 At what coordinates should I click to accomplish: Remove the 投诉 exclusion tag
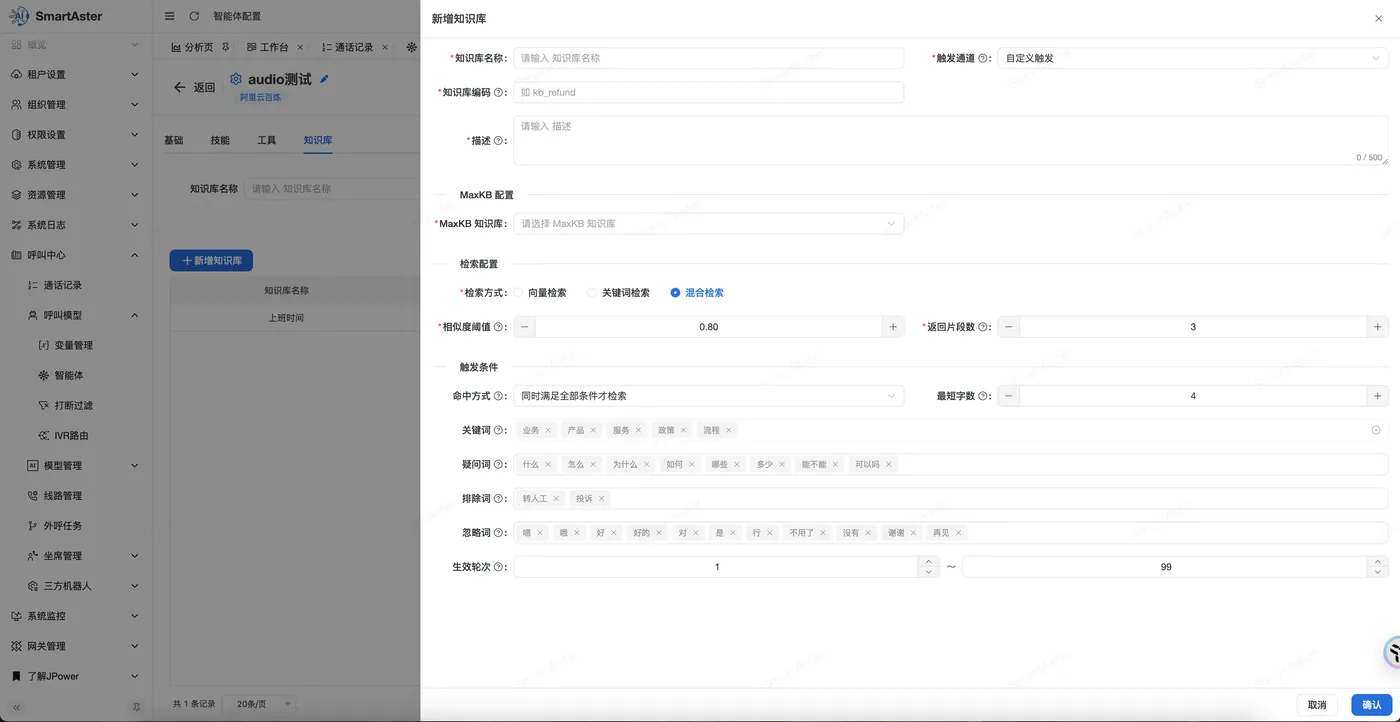tap(601, 498)
